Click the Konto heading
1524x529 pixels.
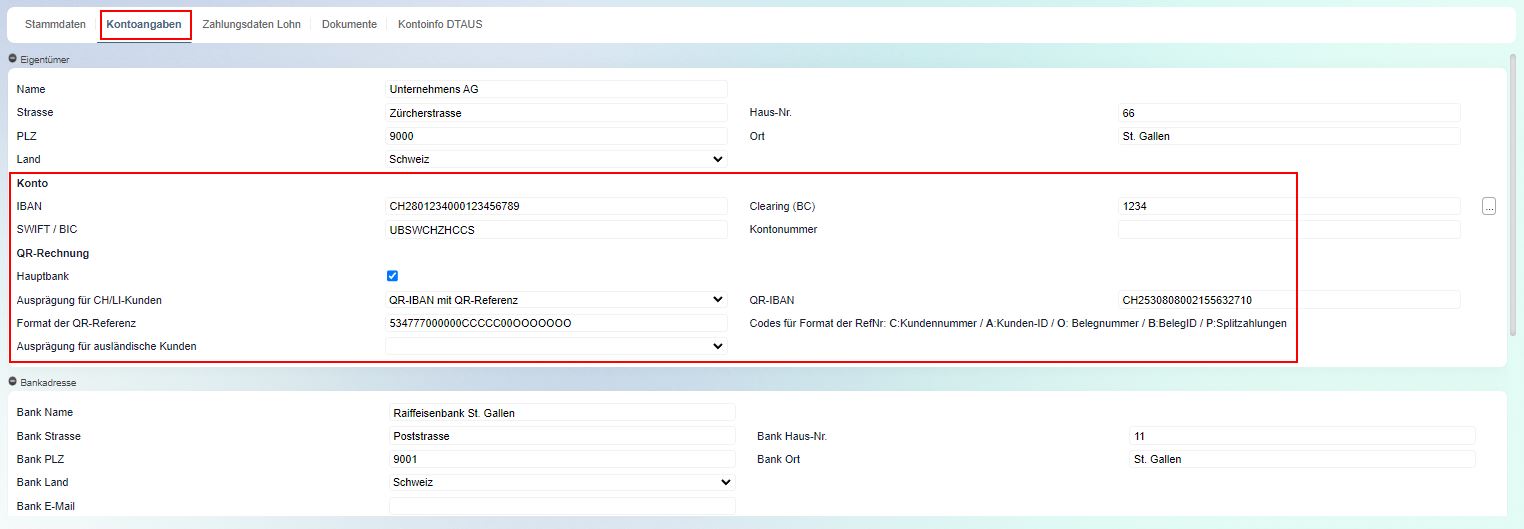tap(32, 183)
